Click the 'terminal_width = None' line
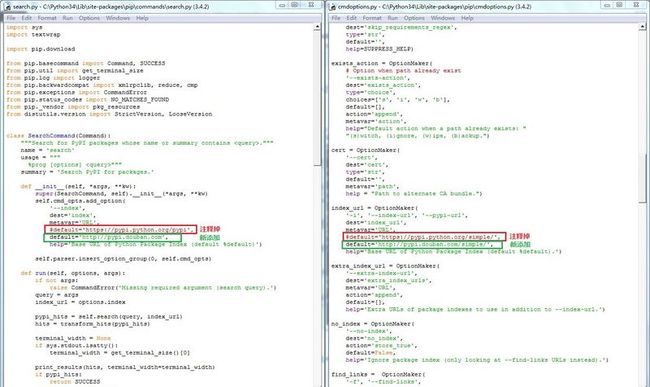This screenshot has height=387, width=650. coord(73,339)
